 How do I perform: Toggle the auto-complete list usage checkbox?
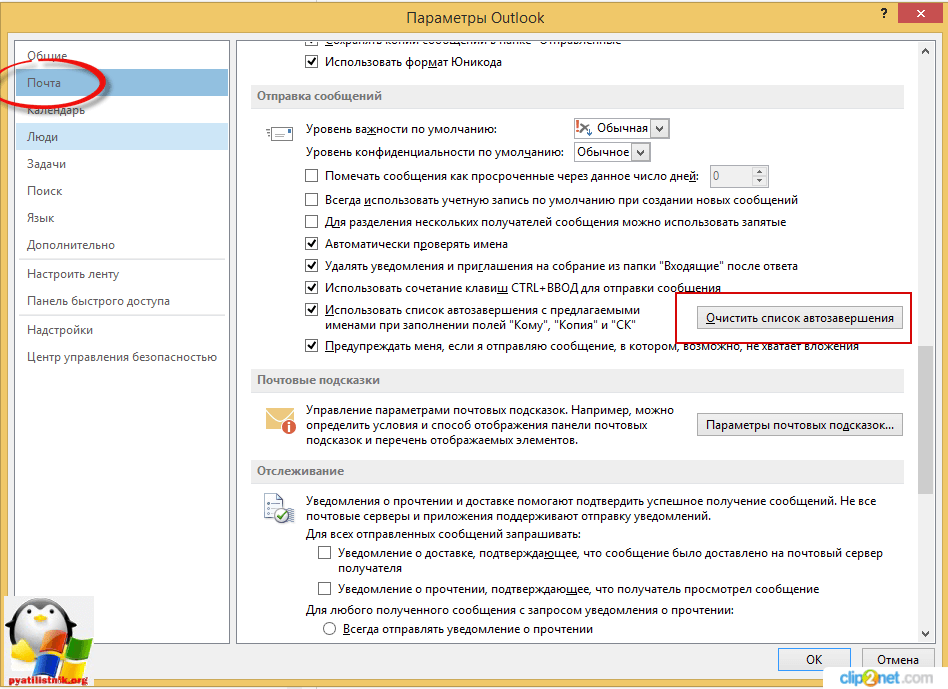[311, 309]
